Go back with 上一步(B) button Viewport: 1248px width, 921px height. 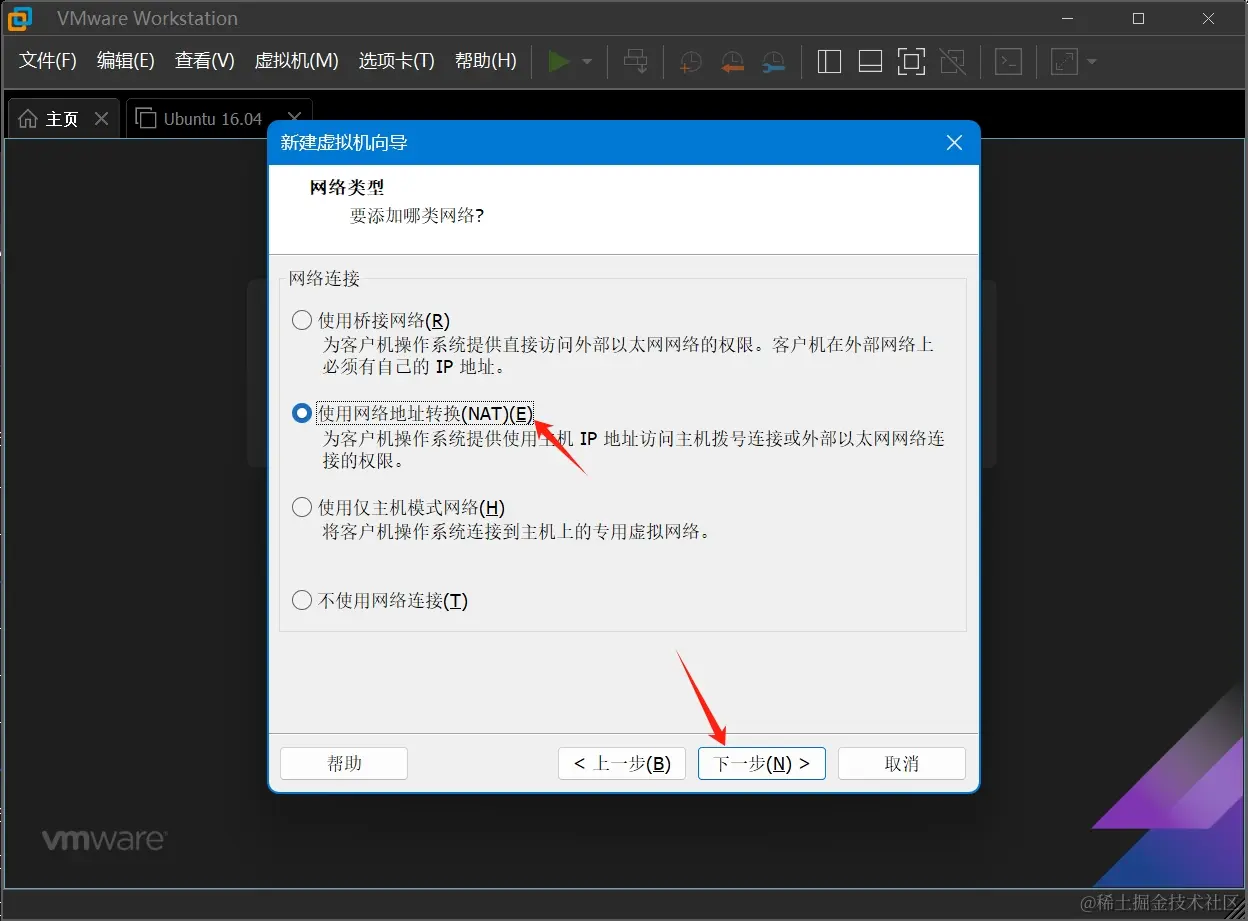click(x=622, y=764)
